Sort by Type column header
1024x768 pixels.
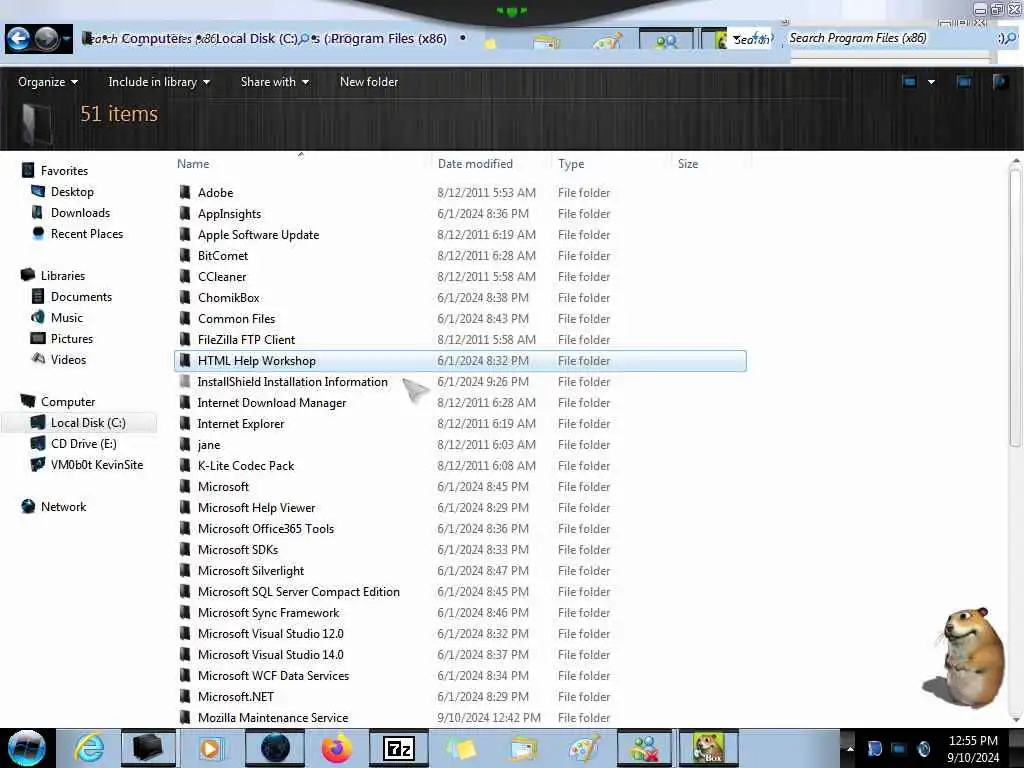571,164
